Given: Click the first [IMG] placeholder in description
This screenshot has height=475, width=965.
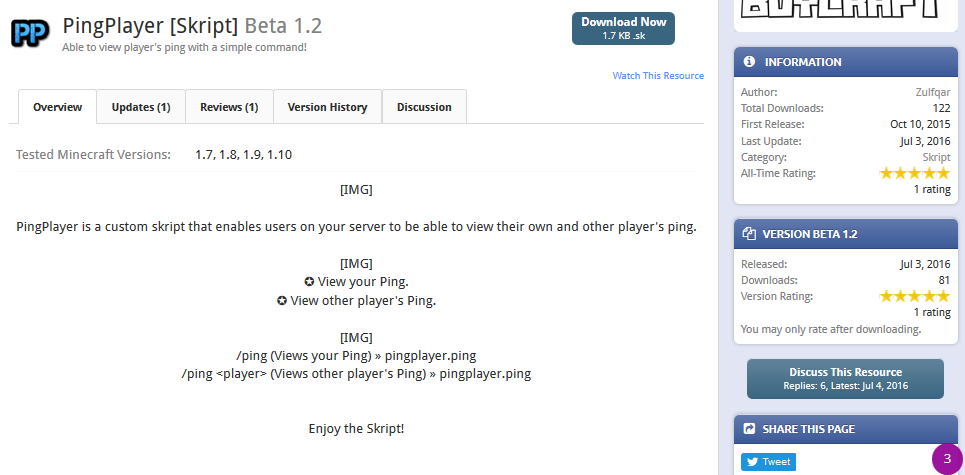Looking at the screenshot, I should pos(356,190).
